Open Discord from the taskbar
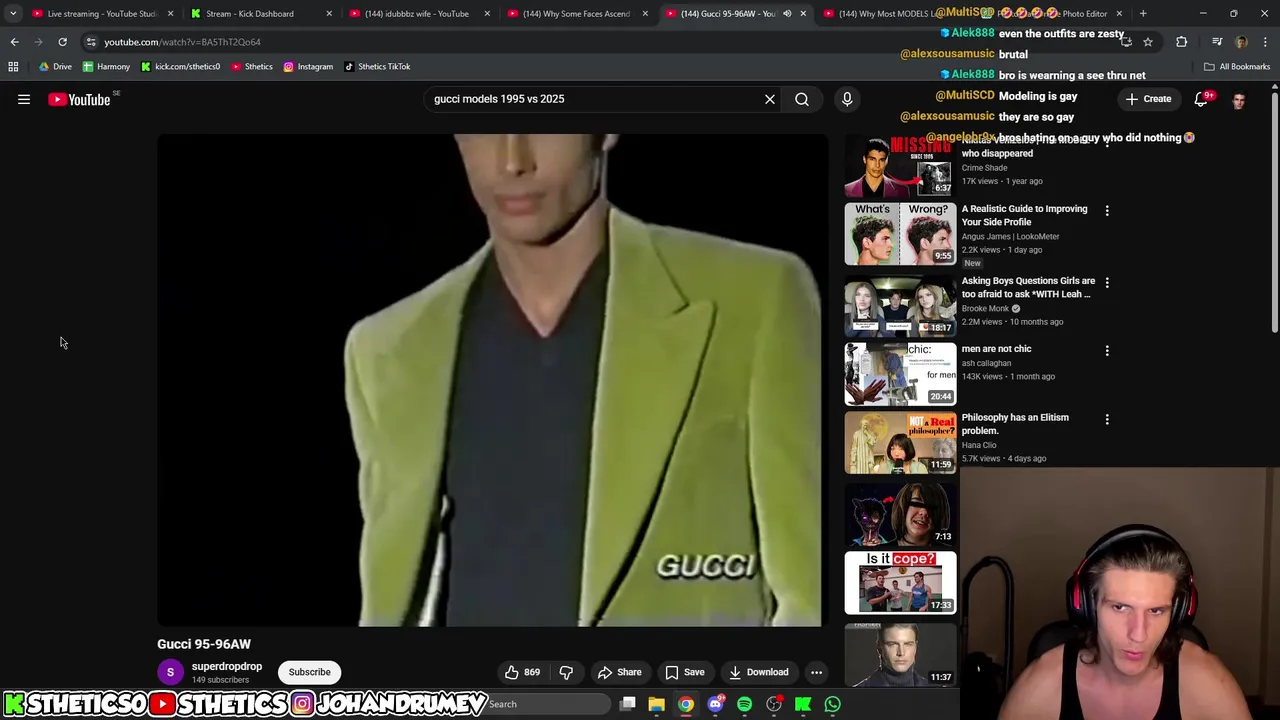1280x720 pixels. (x=715, y=704)
